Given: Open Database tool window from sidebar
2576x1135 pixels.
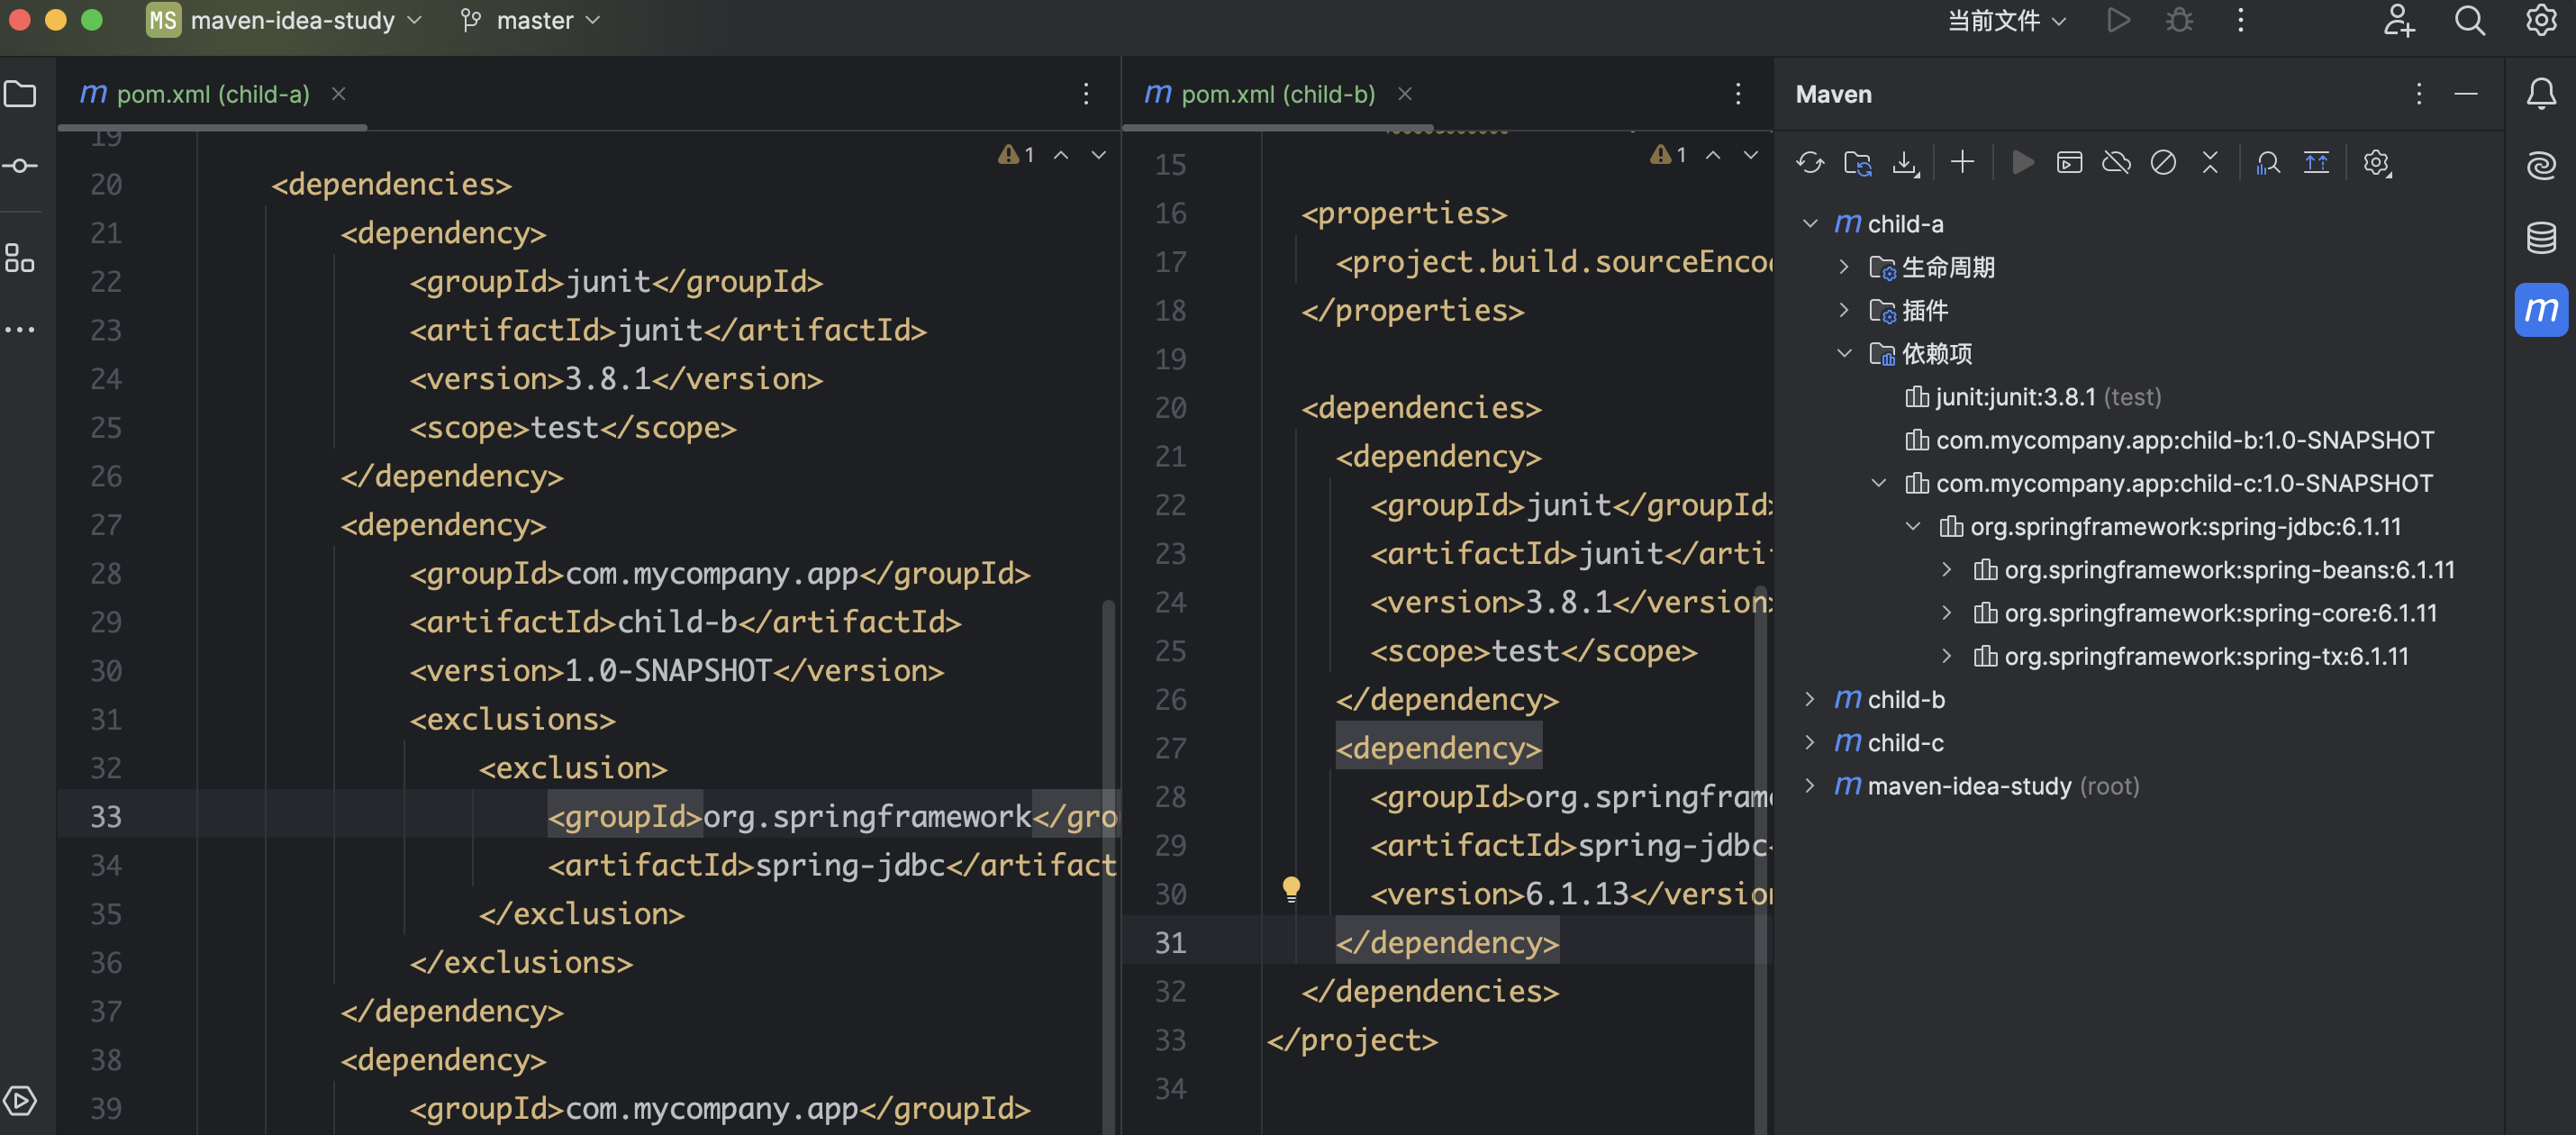Looking at the screenshot, I should 2540,237.
